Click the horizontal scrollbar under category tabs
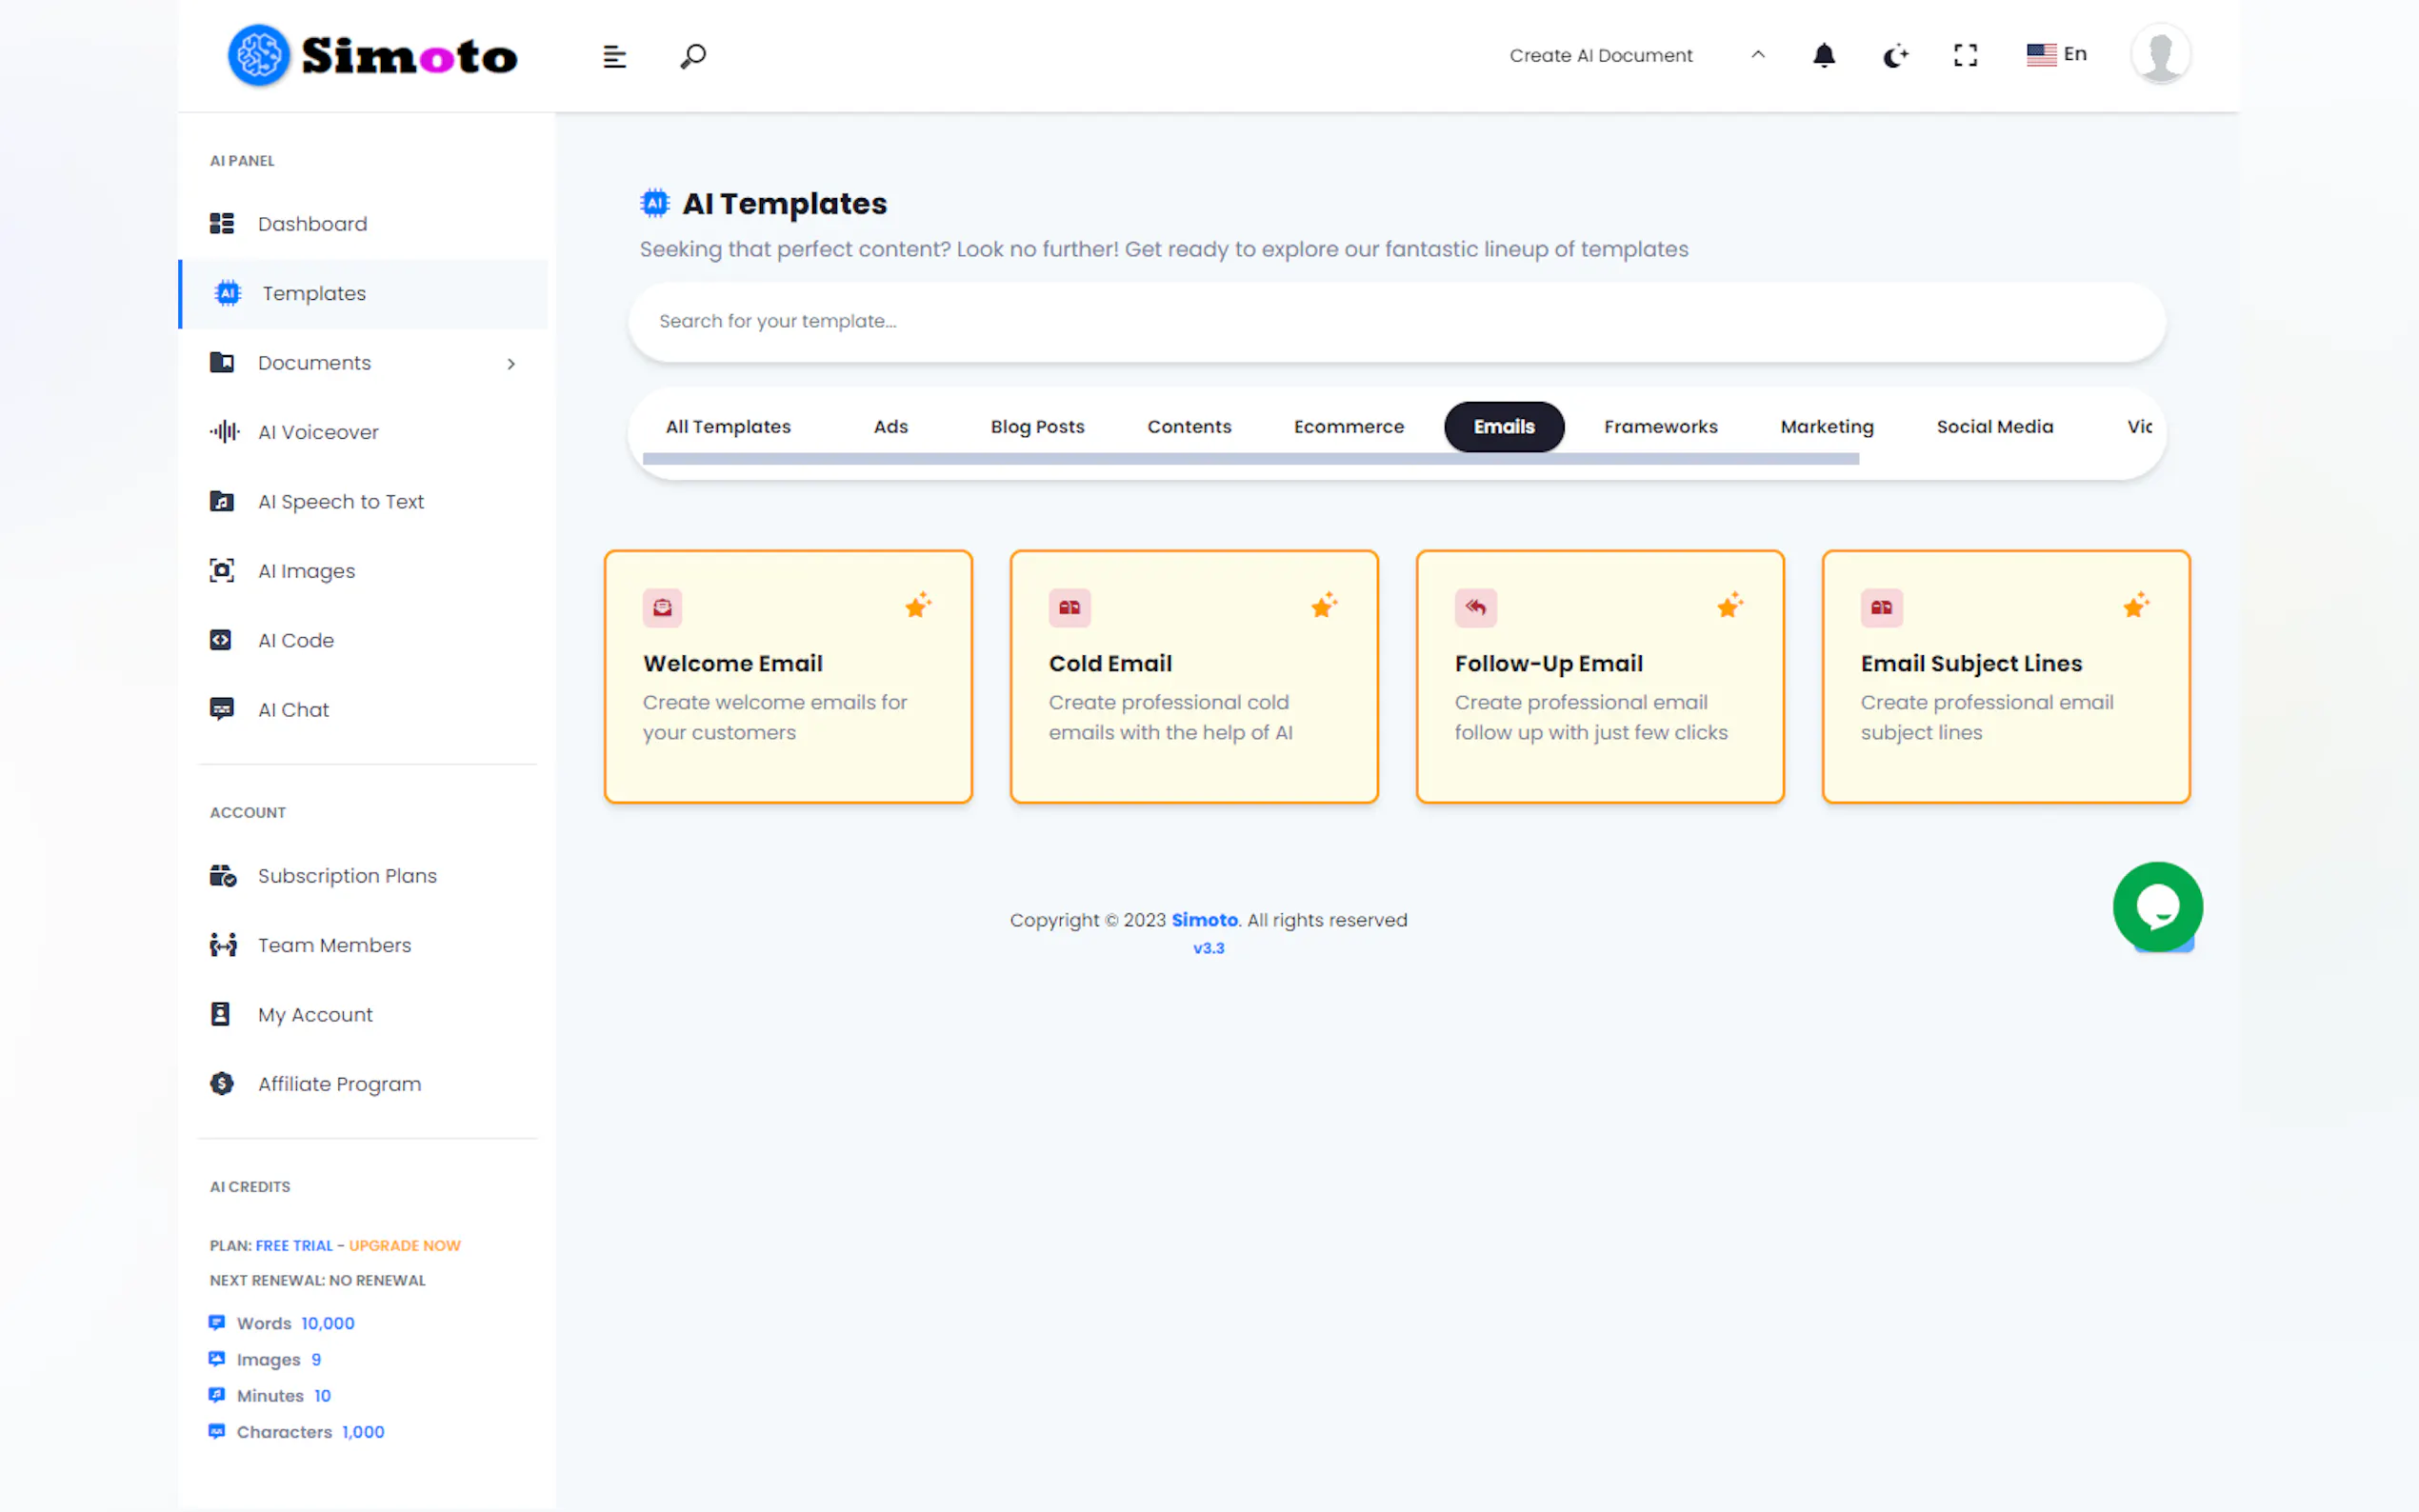The height and width of the screenshot is (1512, 2419). click(x=1250, y=459)
